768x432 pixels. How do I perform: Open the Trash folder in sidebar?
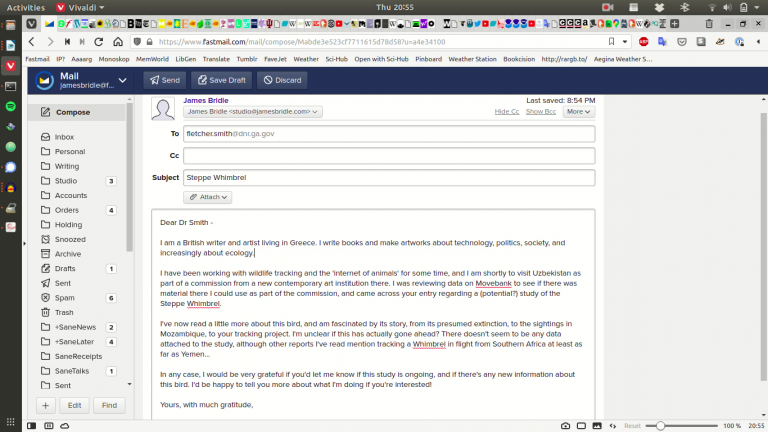point(64,313)
